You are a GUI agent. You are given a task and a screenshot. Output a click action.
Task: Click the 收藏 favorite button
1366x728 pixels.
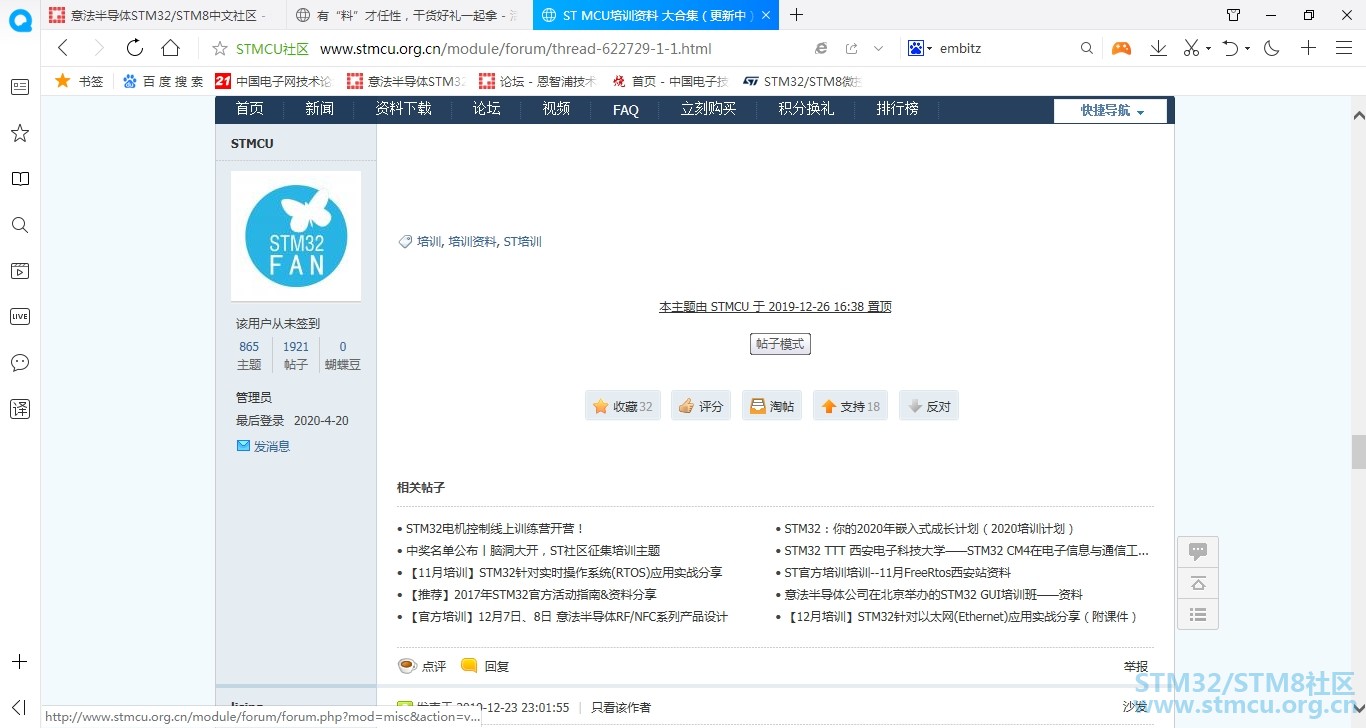click(623, 406)
